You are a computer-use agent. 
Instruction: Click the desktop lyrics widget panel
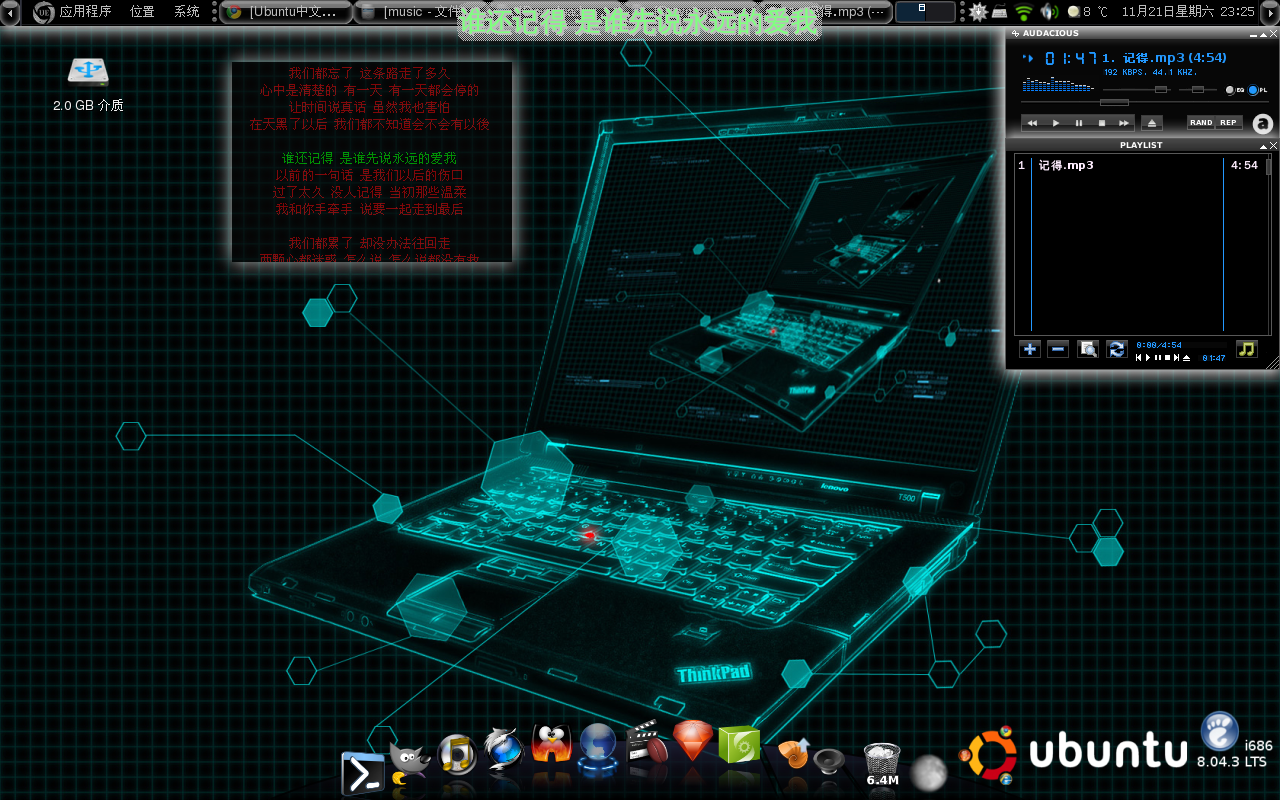point(372,162)
